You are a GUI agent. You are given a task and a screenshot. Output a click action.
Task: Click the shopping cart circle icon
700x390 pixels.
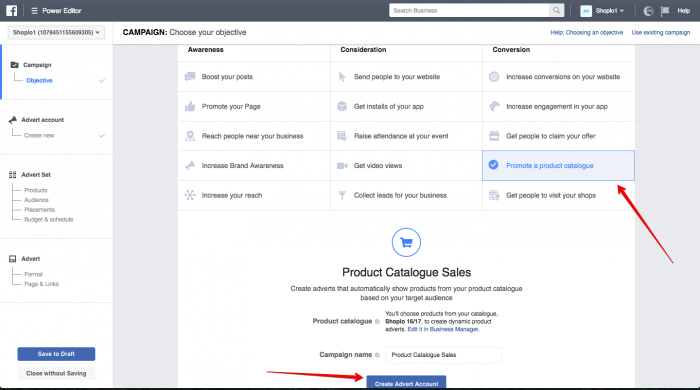click(406, 242)
